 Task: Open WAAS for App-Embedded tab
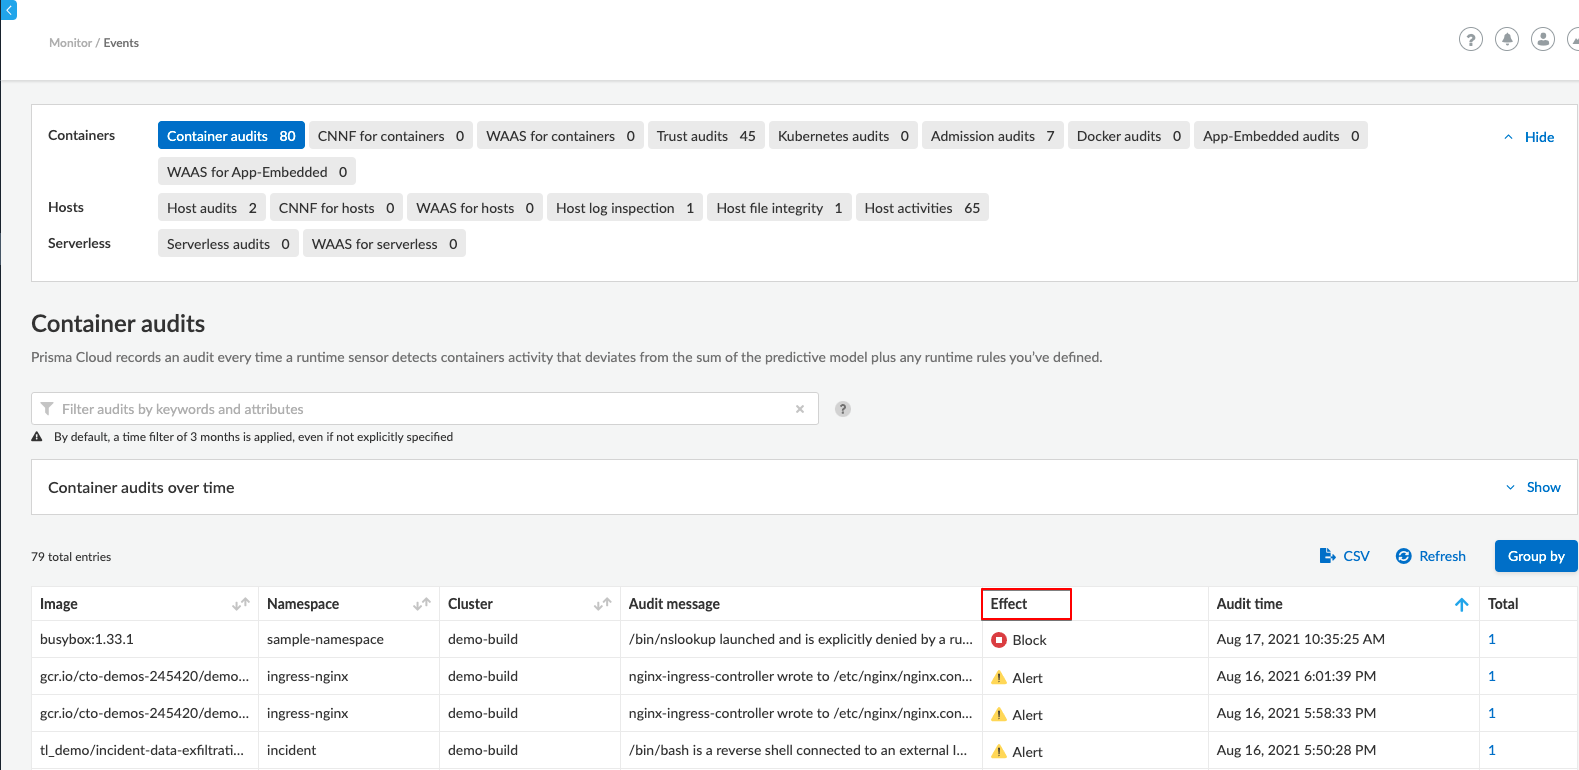click(x=257, y=172)
